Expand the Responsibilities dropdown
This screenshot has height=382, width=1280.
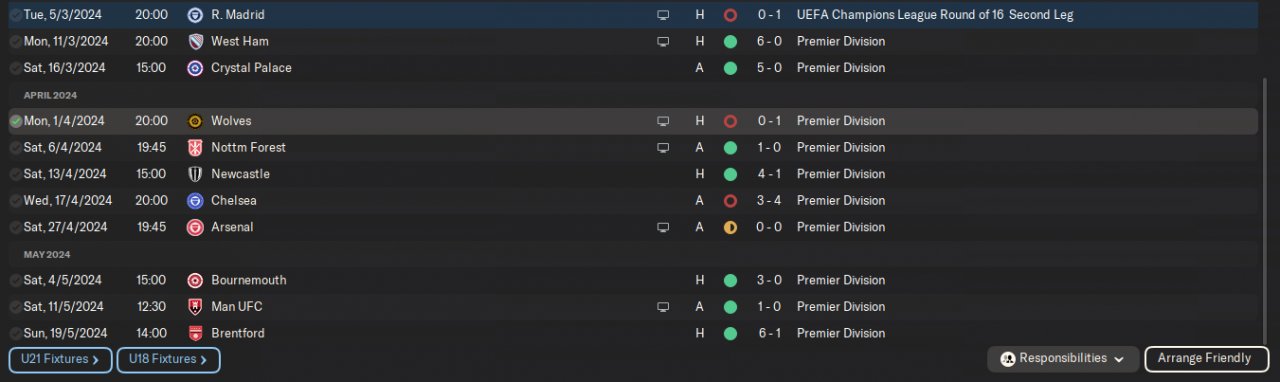click(1063, 359)
